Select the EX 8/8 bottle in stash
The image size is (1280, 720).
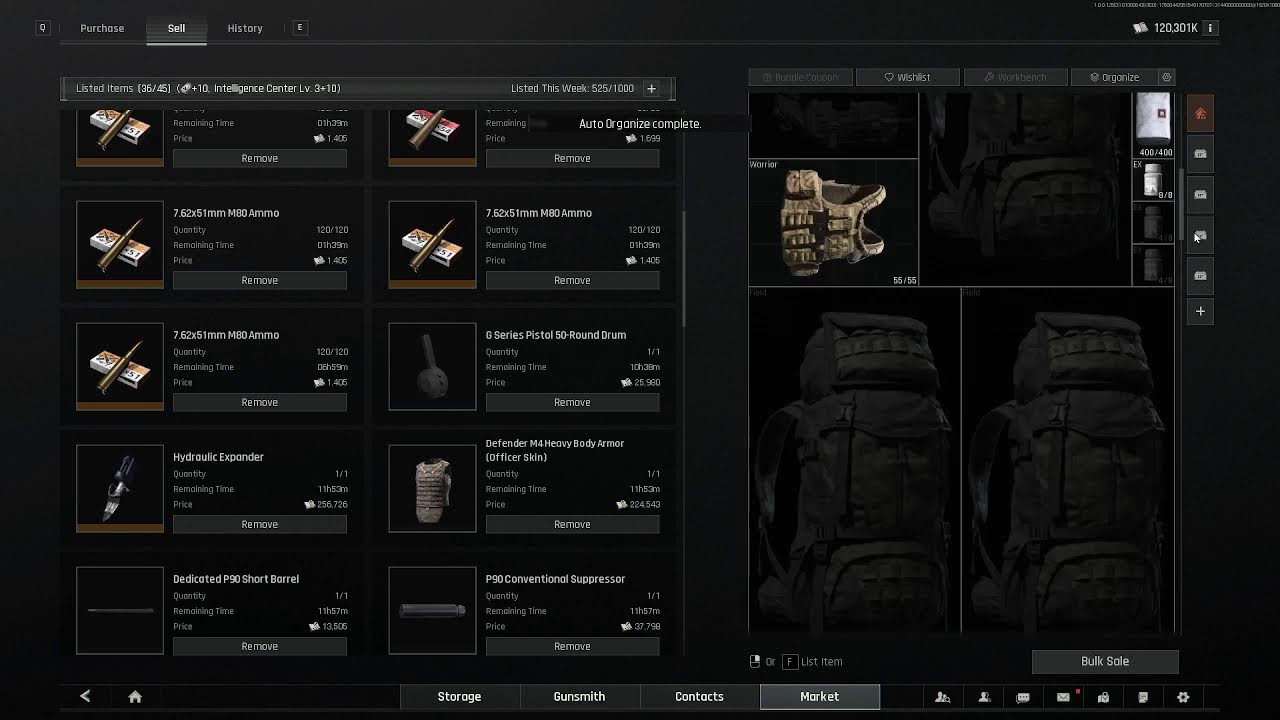point(1153,180)
